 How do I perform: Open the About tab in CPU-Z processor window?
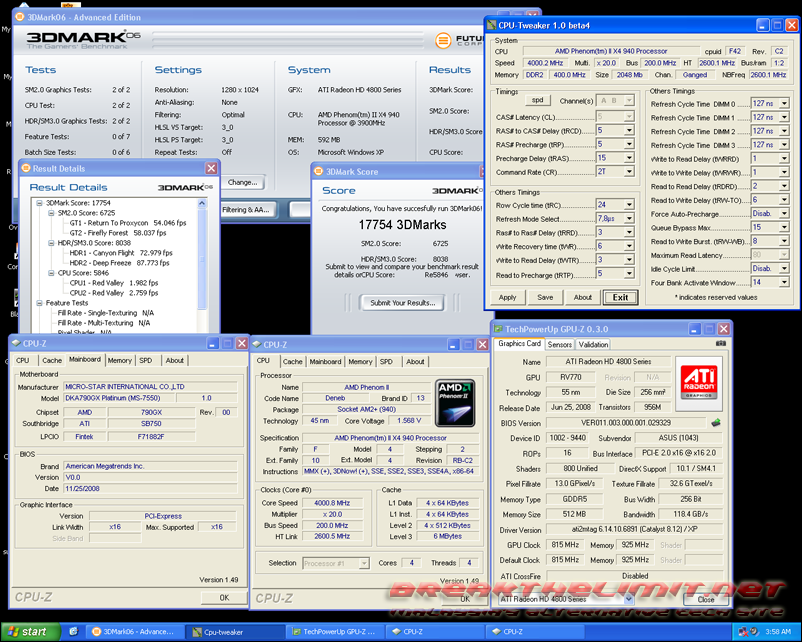(x=415, y=361)
